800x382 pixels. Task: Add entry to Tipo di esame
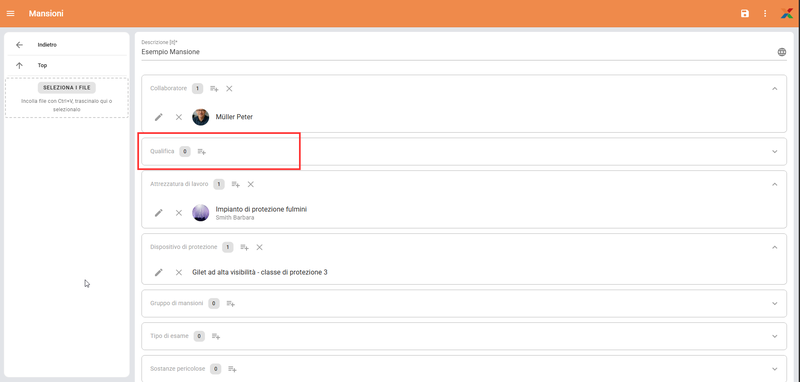(216, 336)
